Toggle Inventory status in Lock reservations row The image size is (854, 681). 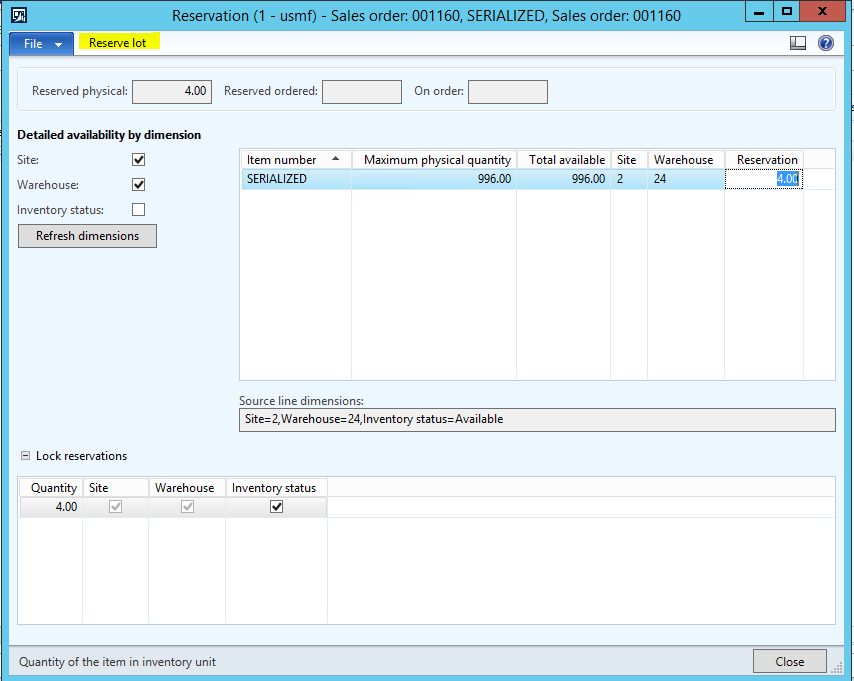pyautogui.click(x=277, y=507)
